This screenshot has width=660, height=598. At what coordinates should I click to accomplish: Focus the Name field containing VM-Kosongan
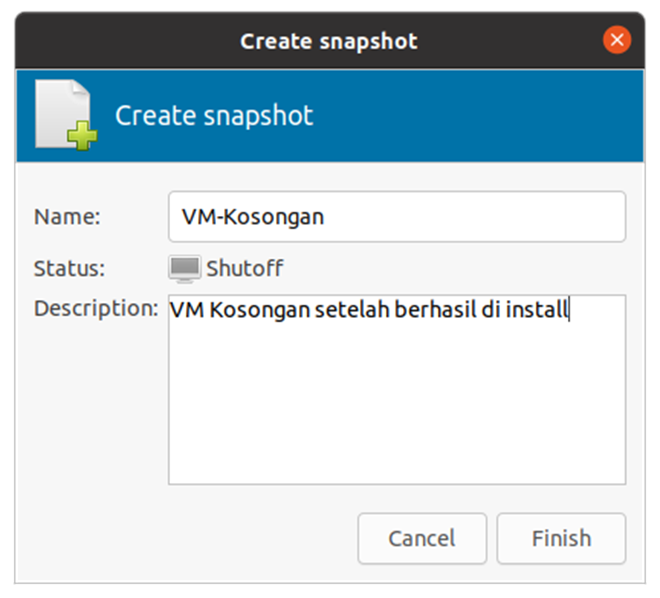[x=396, y=217]
